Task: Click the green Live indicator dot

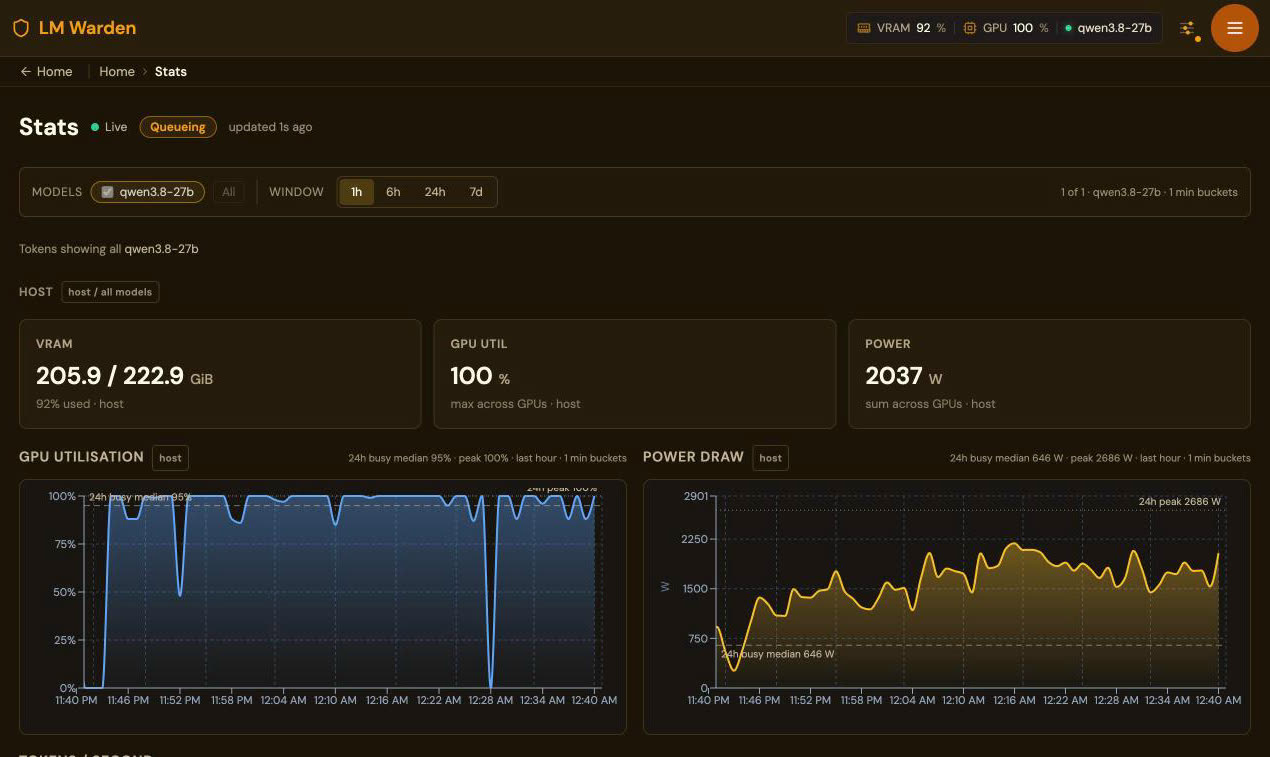Action: [95, 127]
